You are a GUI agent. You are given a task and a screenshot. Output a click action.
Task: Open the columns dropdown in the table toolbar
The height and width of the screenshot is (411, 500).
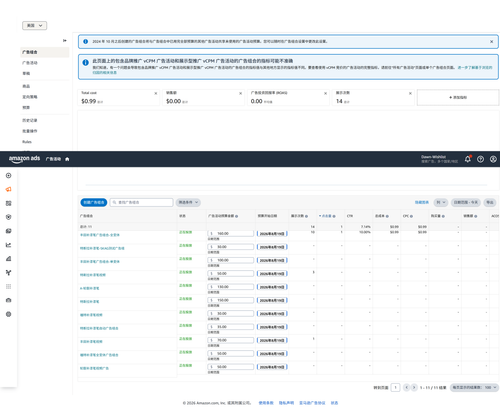coord(441,202)
